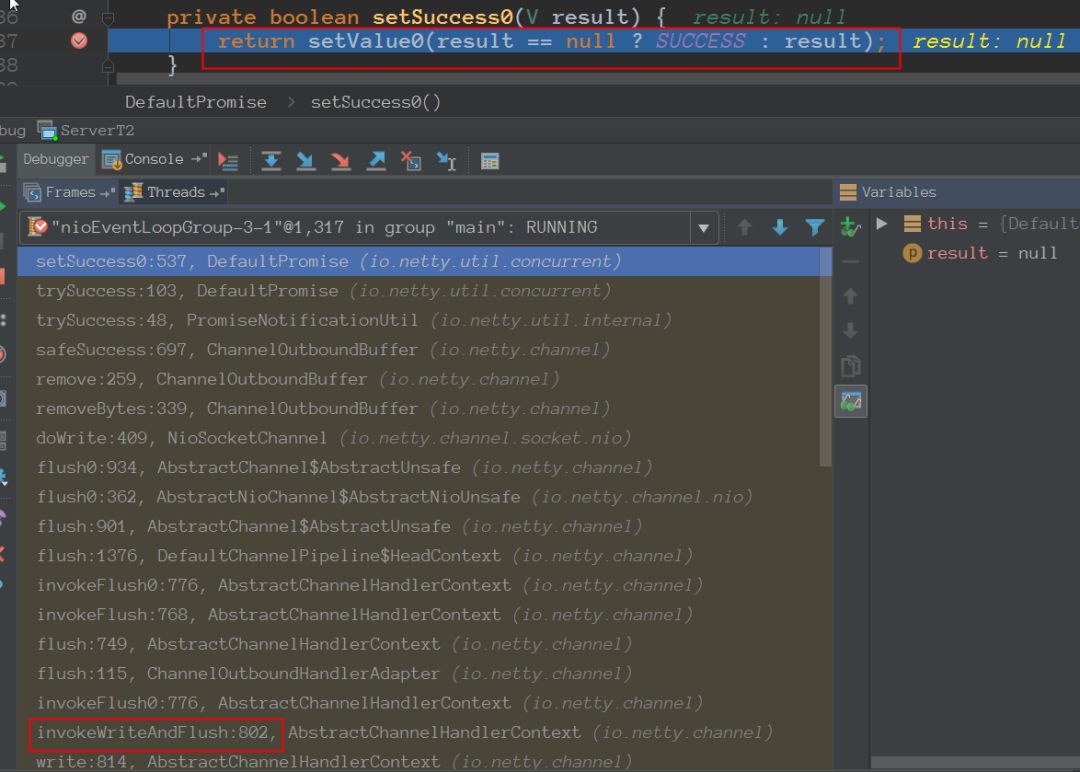Click the red Force Step Into icon
Image resolution: width=1080 pixels, height=772 pixels.
point(340,161)
